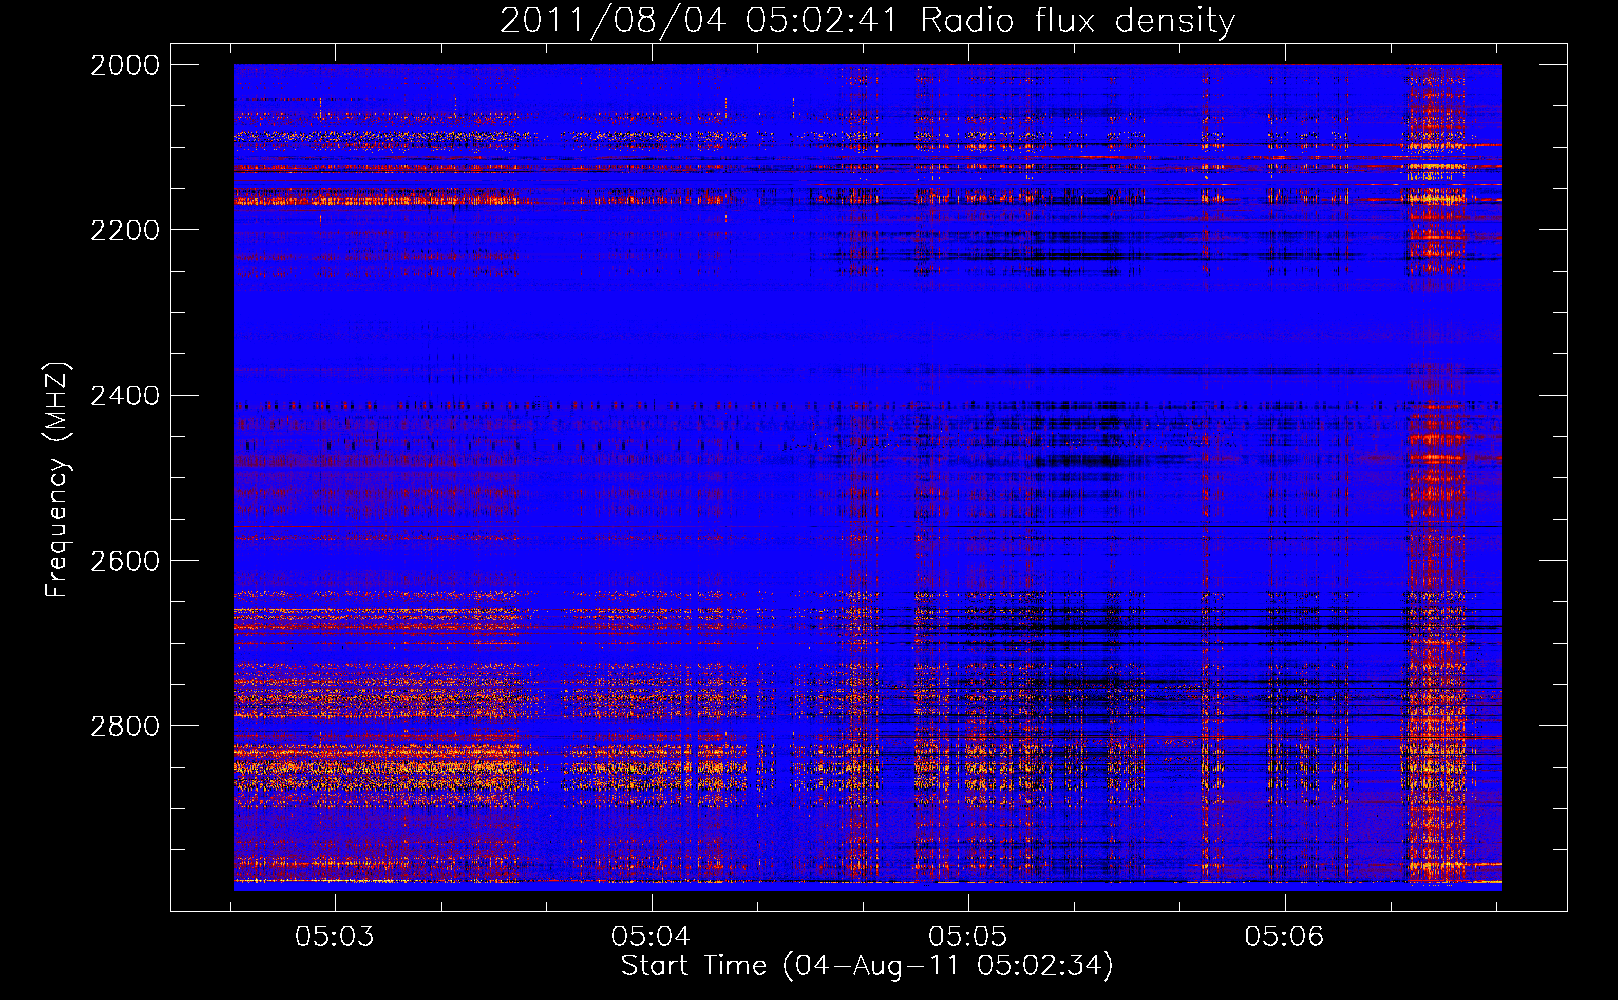The width and height of the screenshot is (1618, 1000).
Task: Click the "Frequency (MHZ)" axis label
Action: tap(57, 480)
